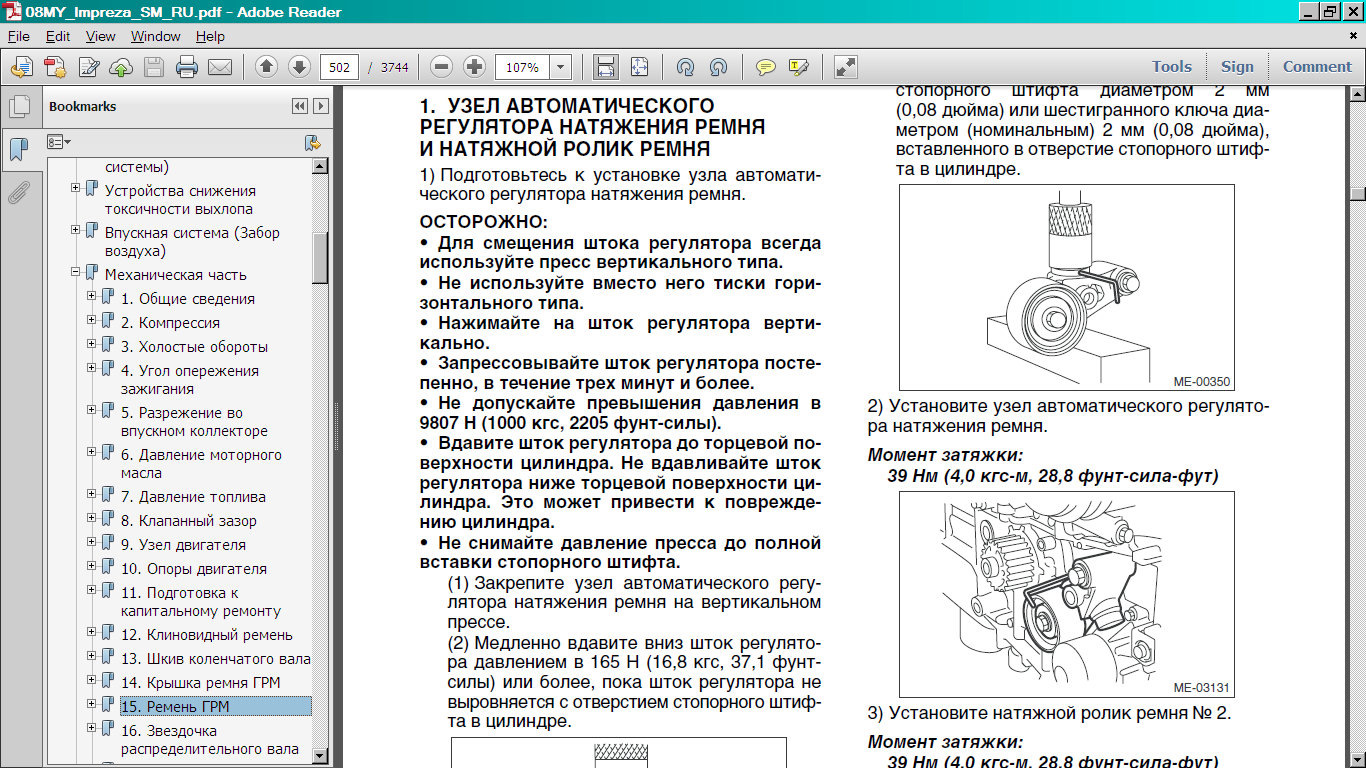Open the Tools pane
The height and width of the screenshot is (768, 1366).
(1171, 67)
